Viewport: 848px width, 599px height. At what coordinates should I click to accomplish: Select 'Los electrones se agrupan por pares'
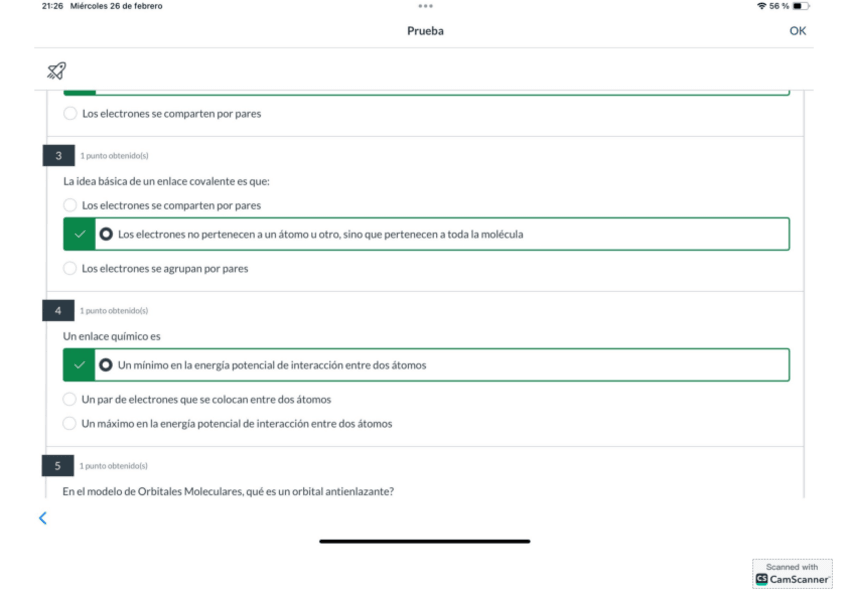[70, 268]
